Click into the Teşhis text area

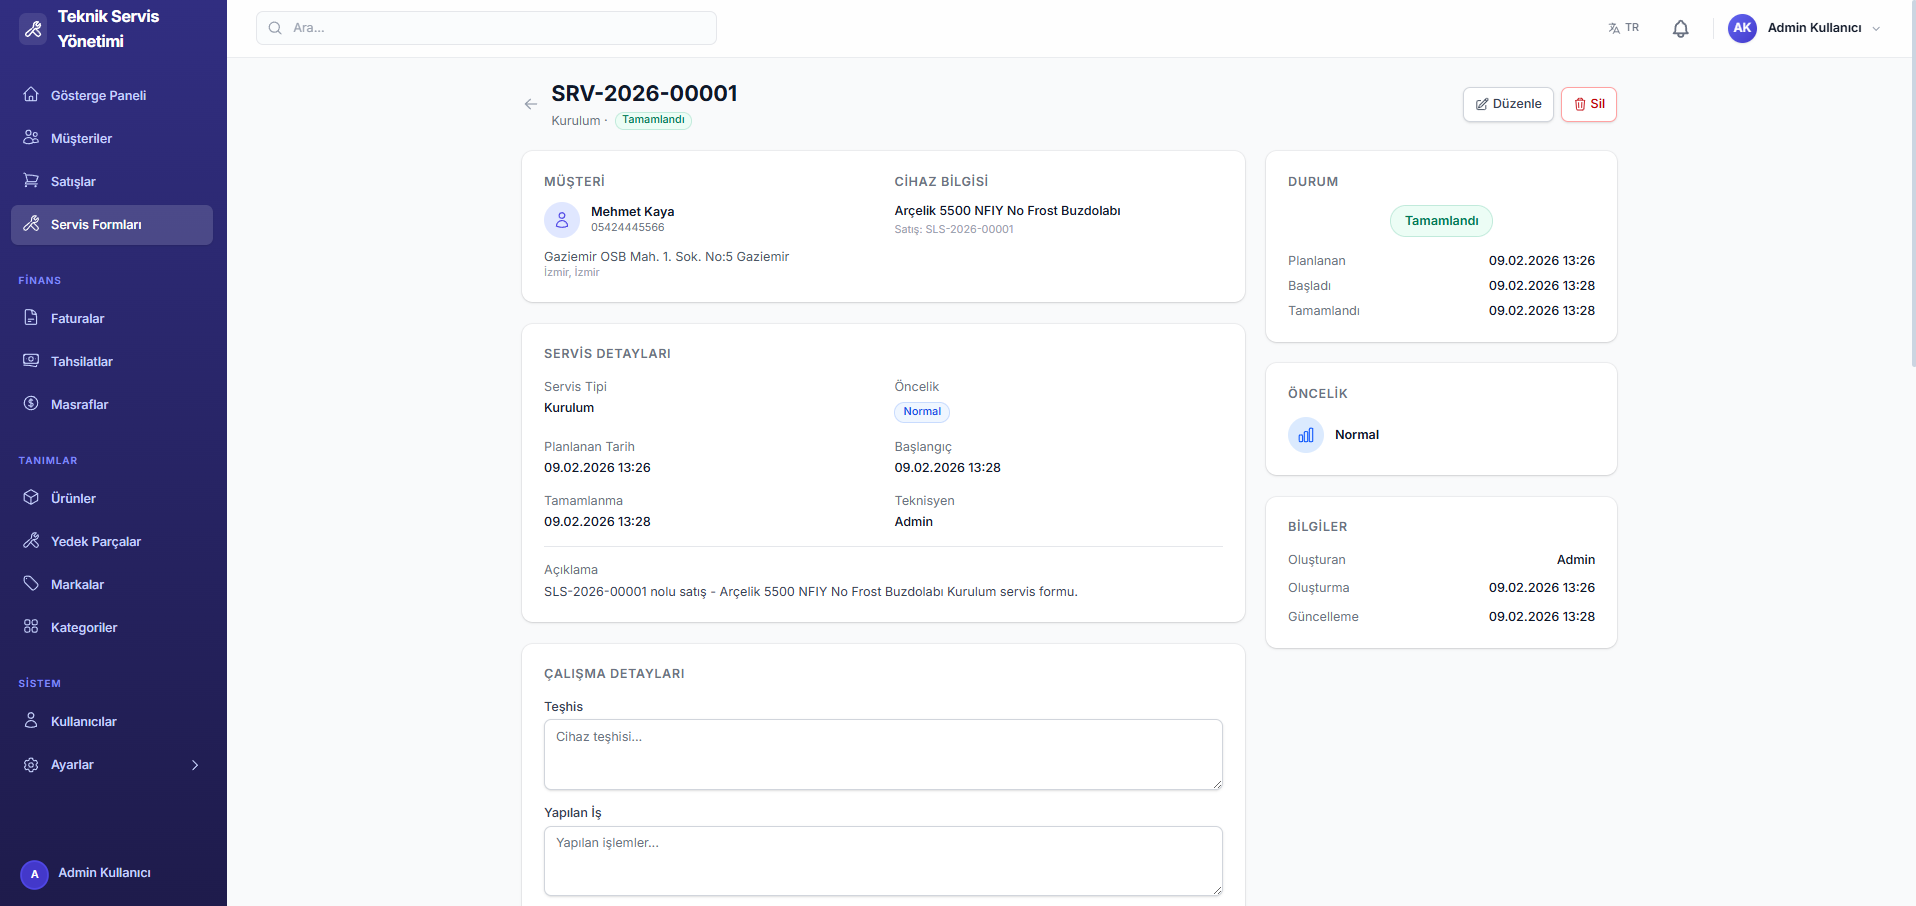(x=882, y=754)
